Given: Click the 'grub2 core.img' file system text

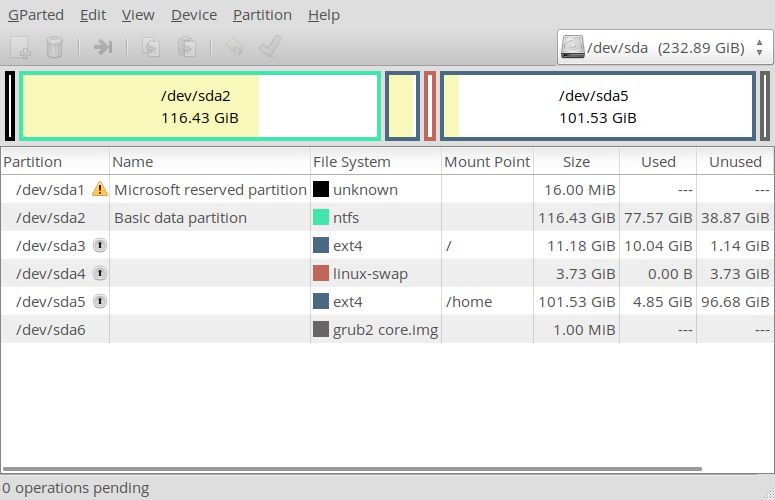Looking at the screenshot, I should point(386,330).
